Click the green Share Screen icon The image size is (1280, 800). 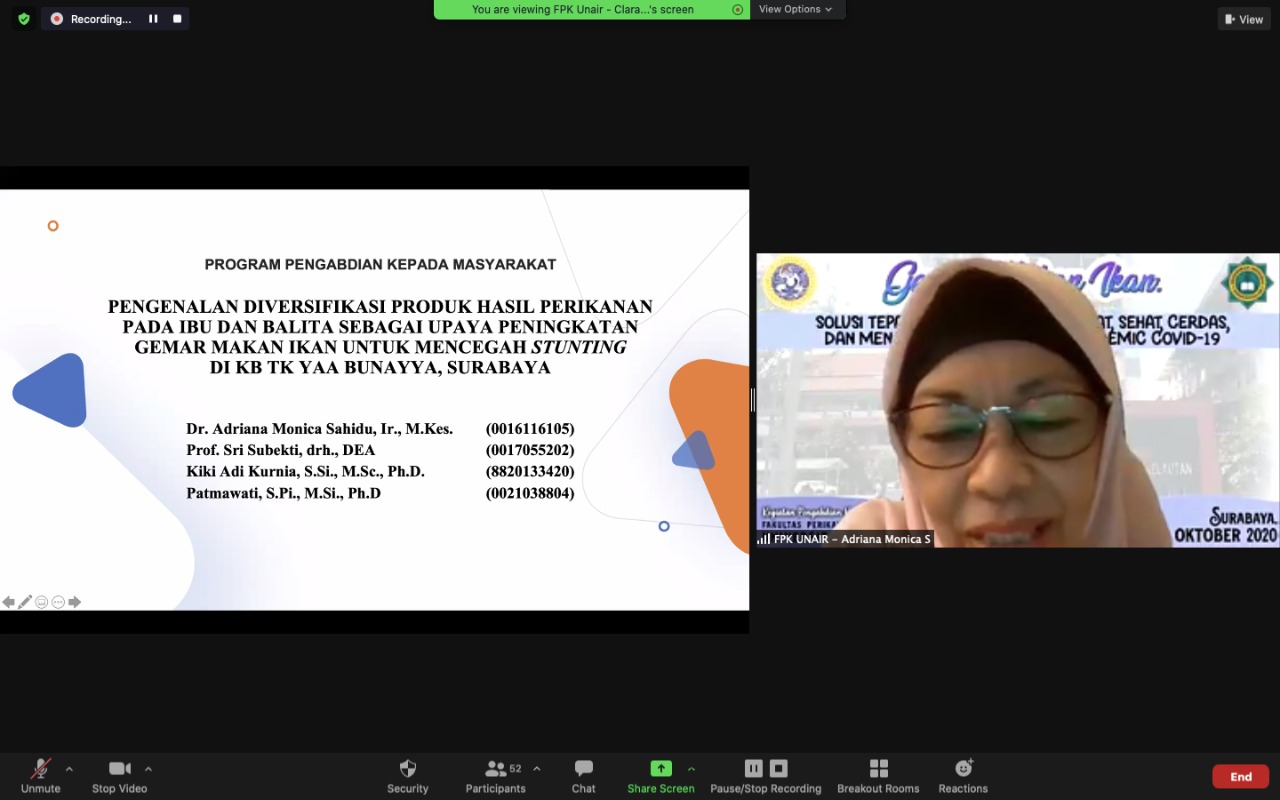pos(661,768)
